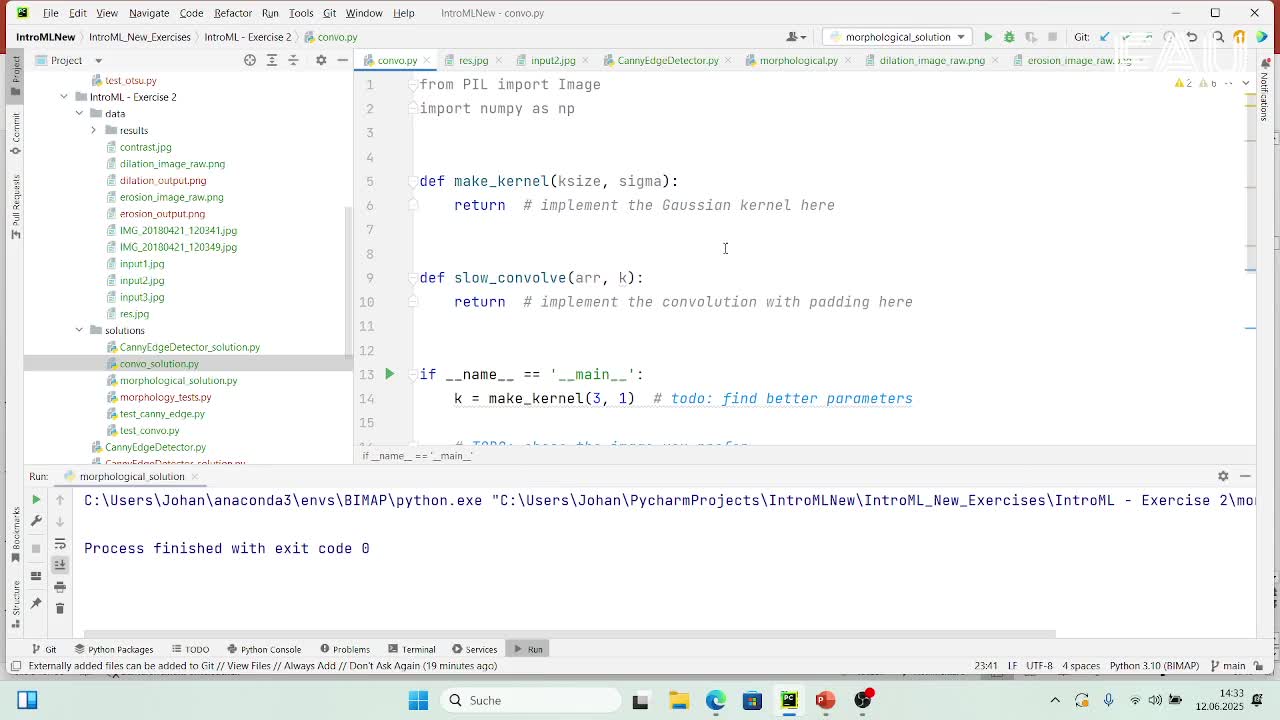Toggle scroll to end in run console
This screenshot has width=1280, height=720.
tap(59, 565)
